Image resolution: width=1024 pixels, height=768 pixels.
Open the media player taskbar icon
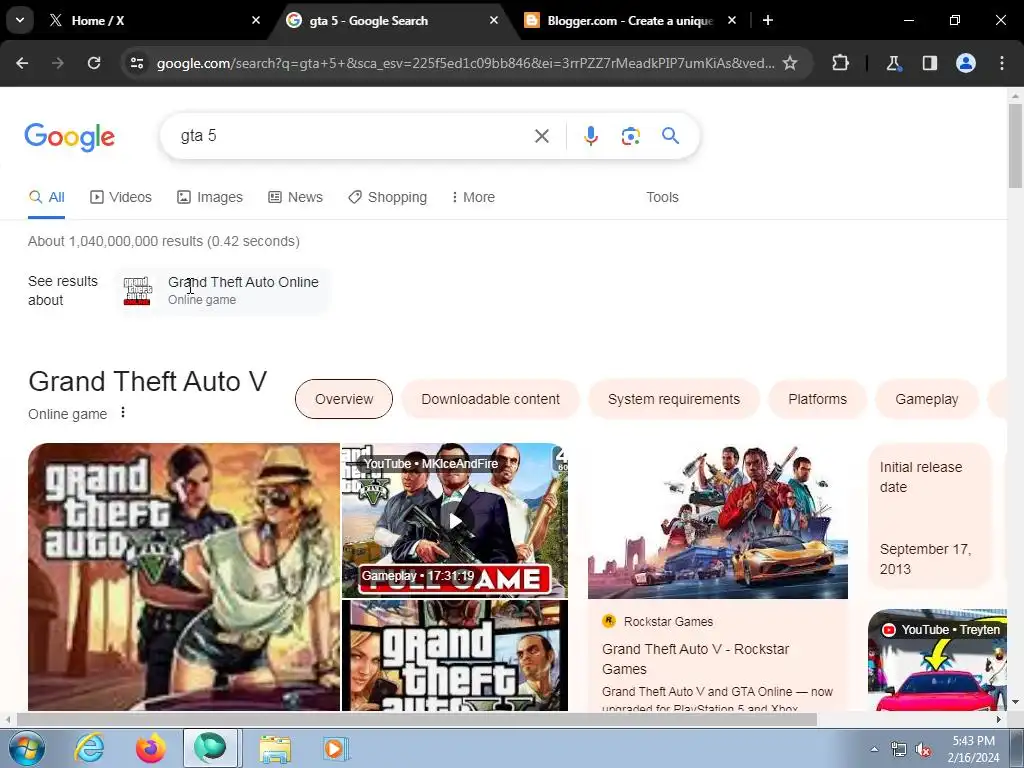click(x=335, y=748)
